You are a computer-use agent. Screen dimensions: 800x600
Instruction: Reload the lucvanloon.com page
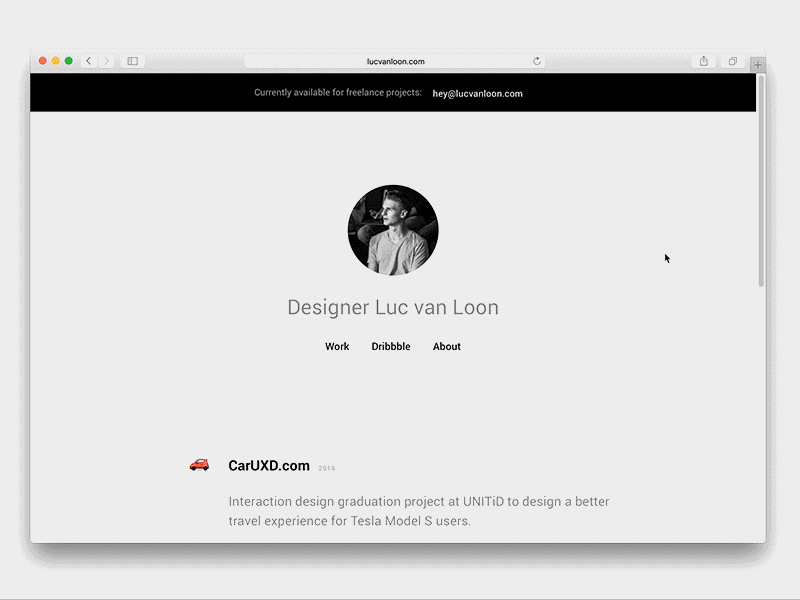(536, 61)
